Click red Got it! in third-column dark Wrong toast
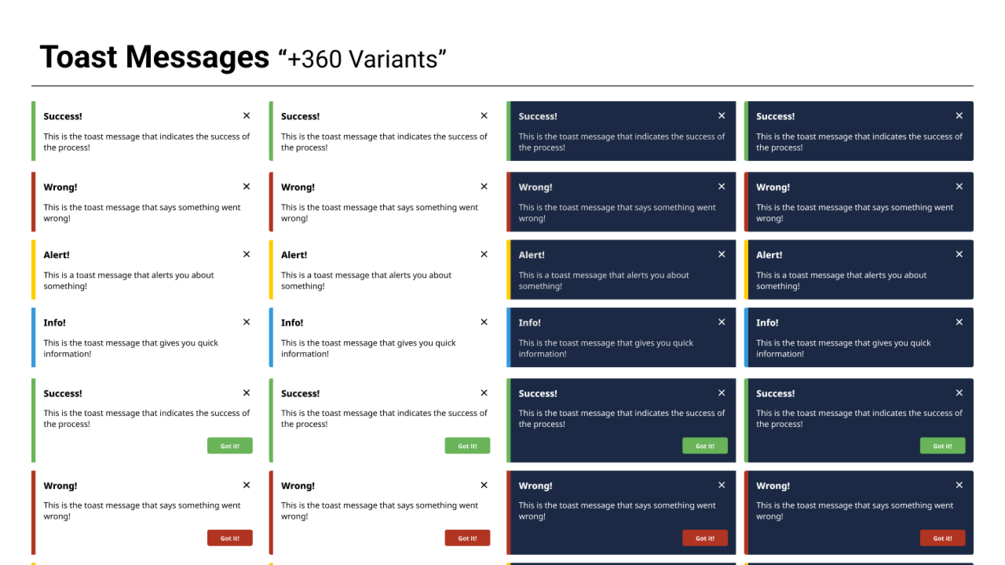This screenshot has width=1005, height=565. tap(704, 538)
